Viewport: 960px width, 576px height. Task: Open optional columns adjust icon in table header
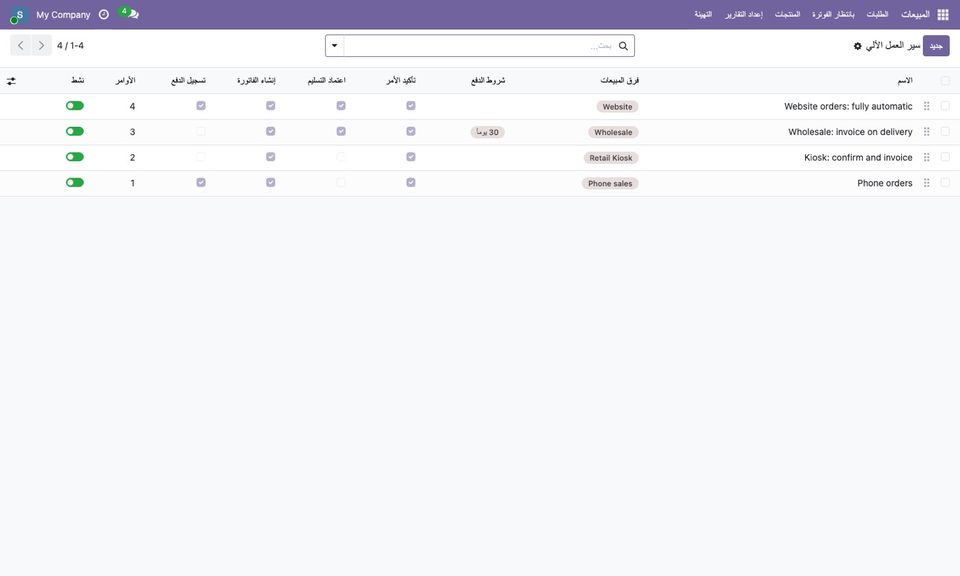tap(11, 81)
